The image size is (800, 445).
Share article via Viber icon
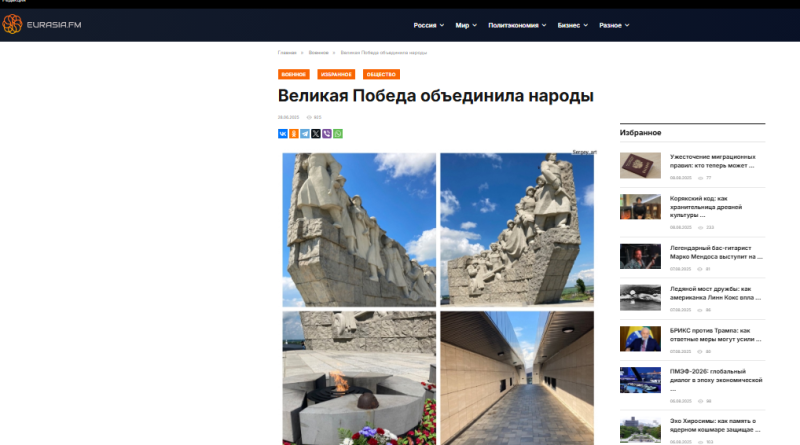tap(327, 134)
